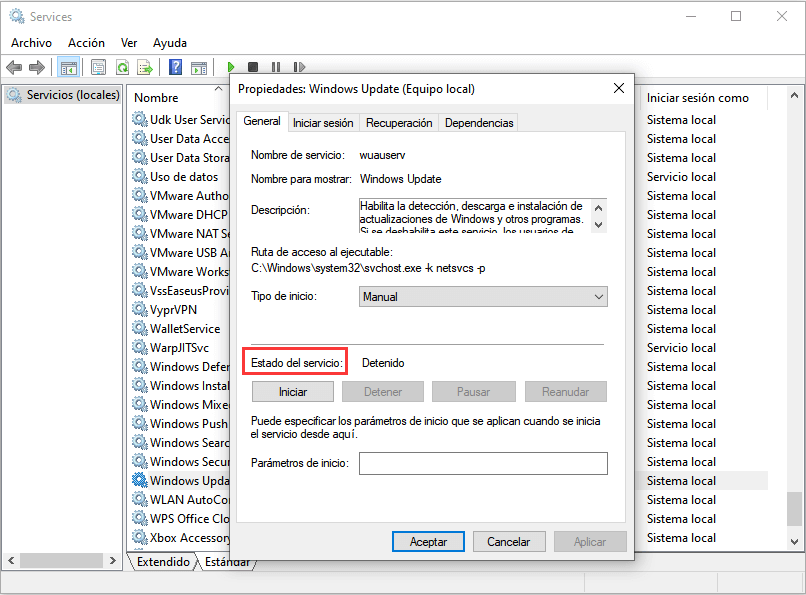Click the Parámetros de inicio input field
The width and height of the screenshot is (806, 595).
point(483,463)
